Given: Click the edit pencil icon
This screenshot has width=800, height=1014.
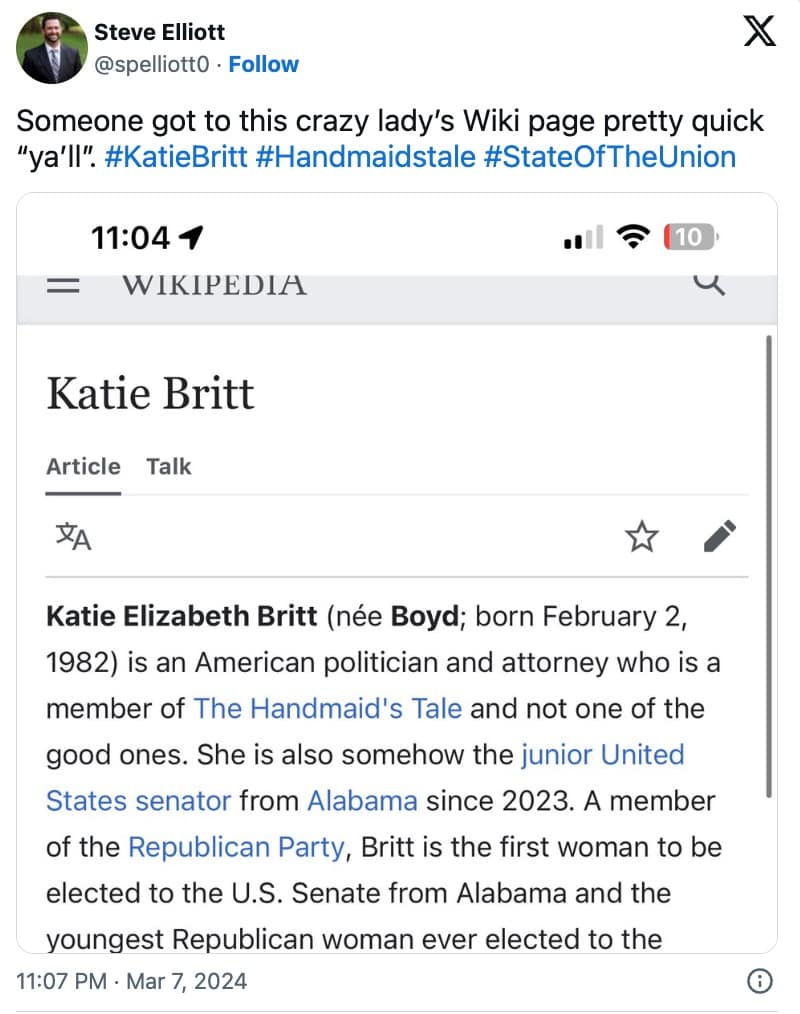Looking at the screenshot, I should tap(720, 537).
